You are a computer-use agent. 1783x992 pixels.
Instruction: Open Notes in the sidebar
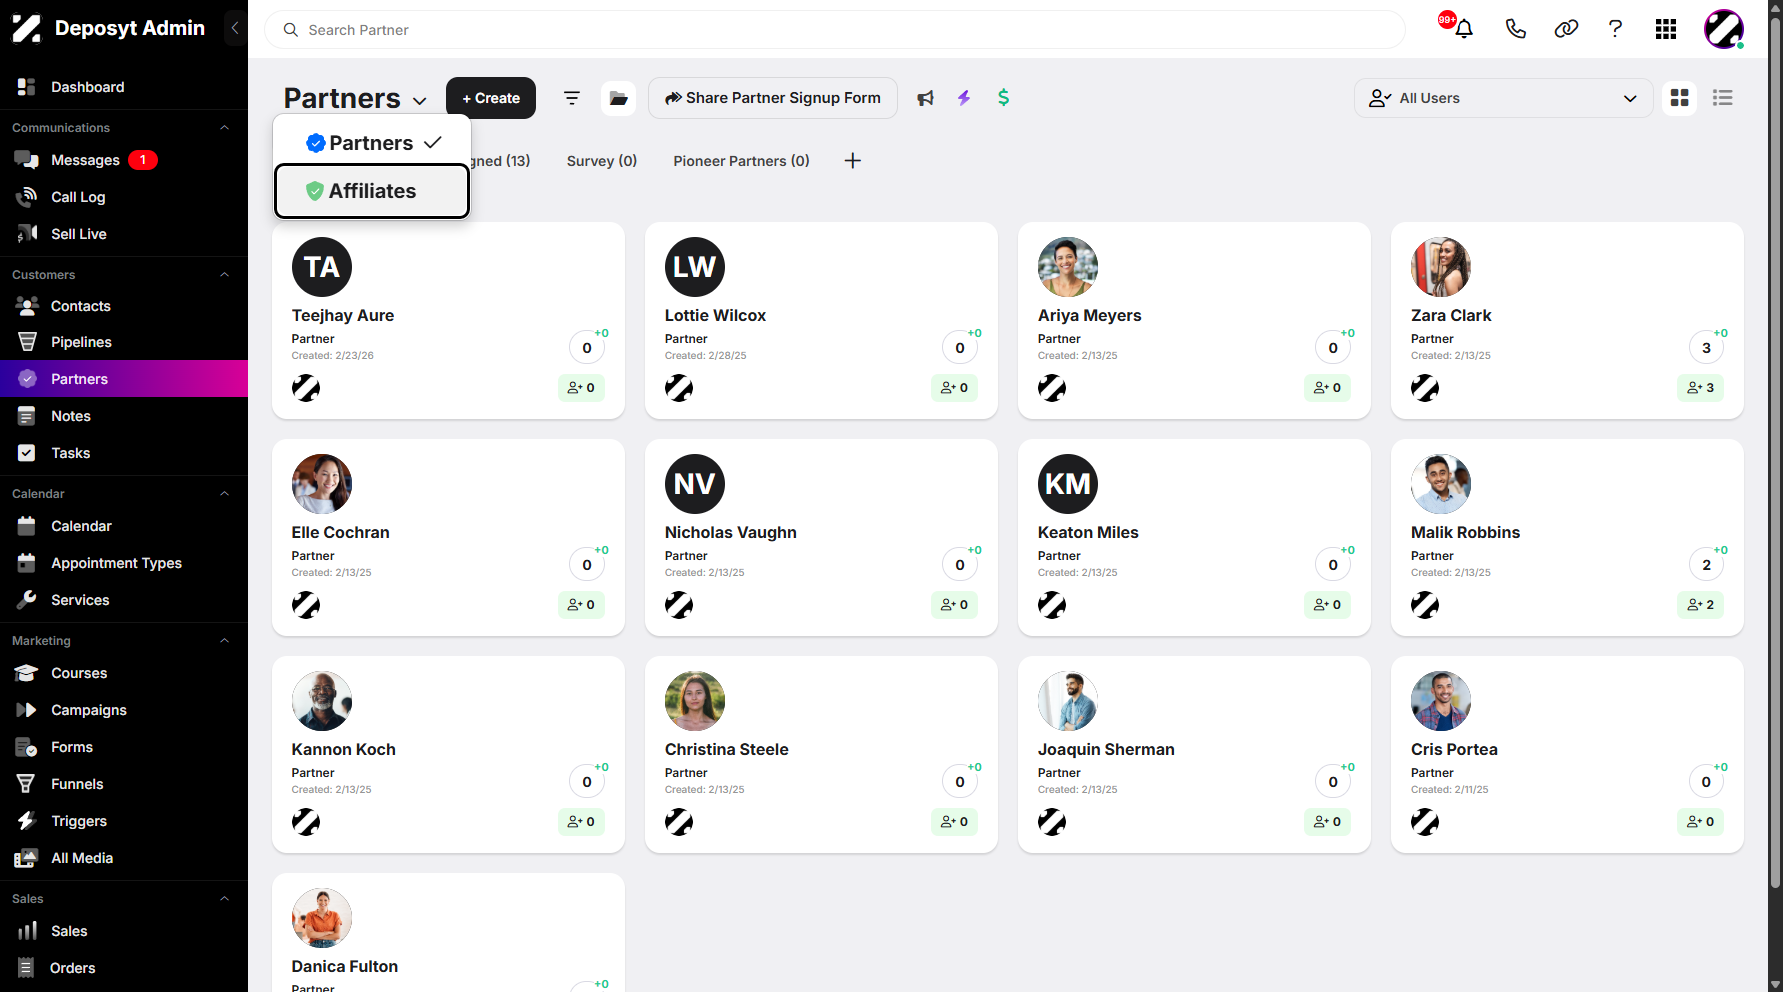click(124, 416)
